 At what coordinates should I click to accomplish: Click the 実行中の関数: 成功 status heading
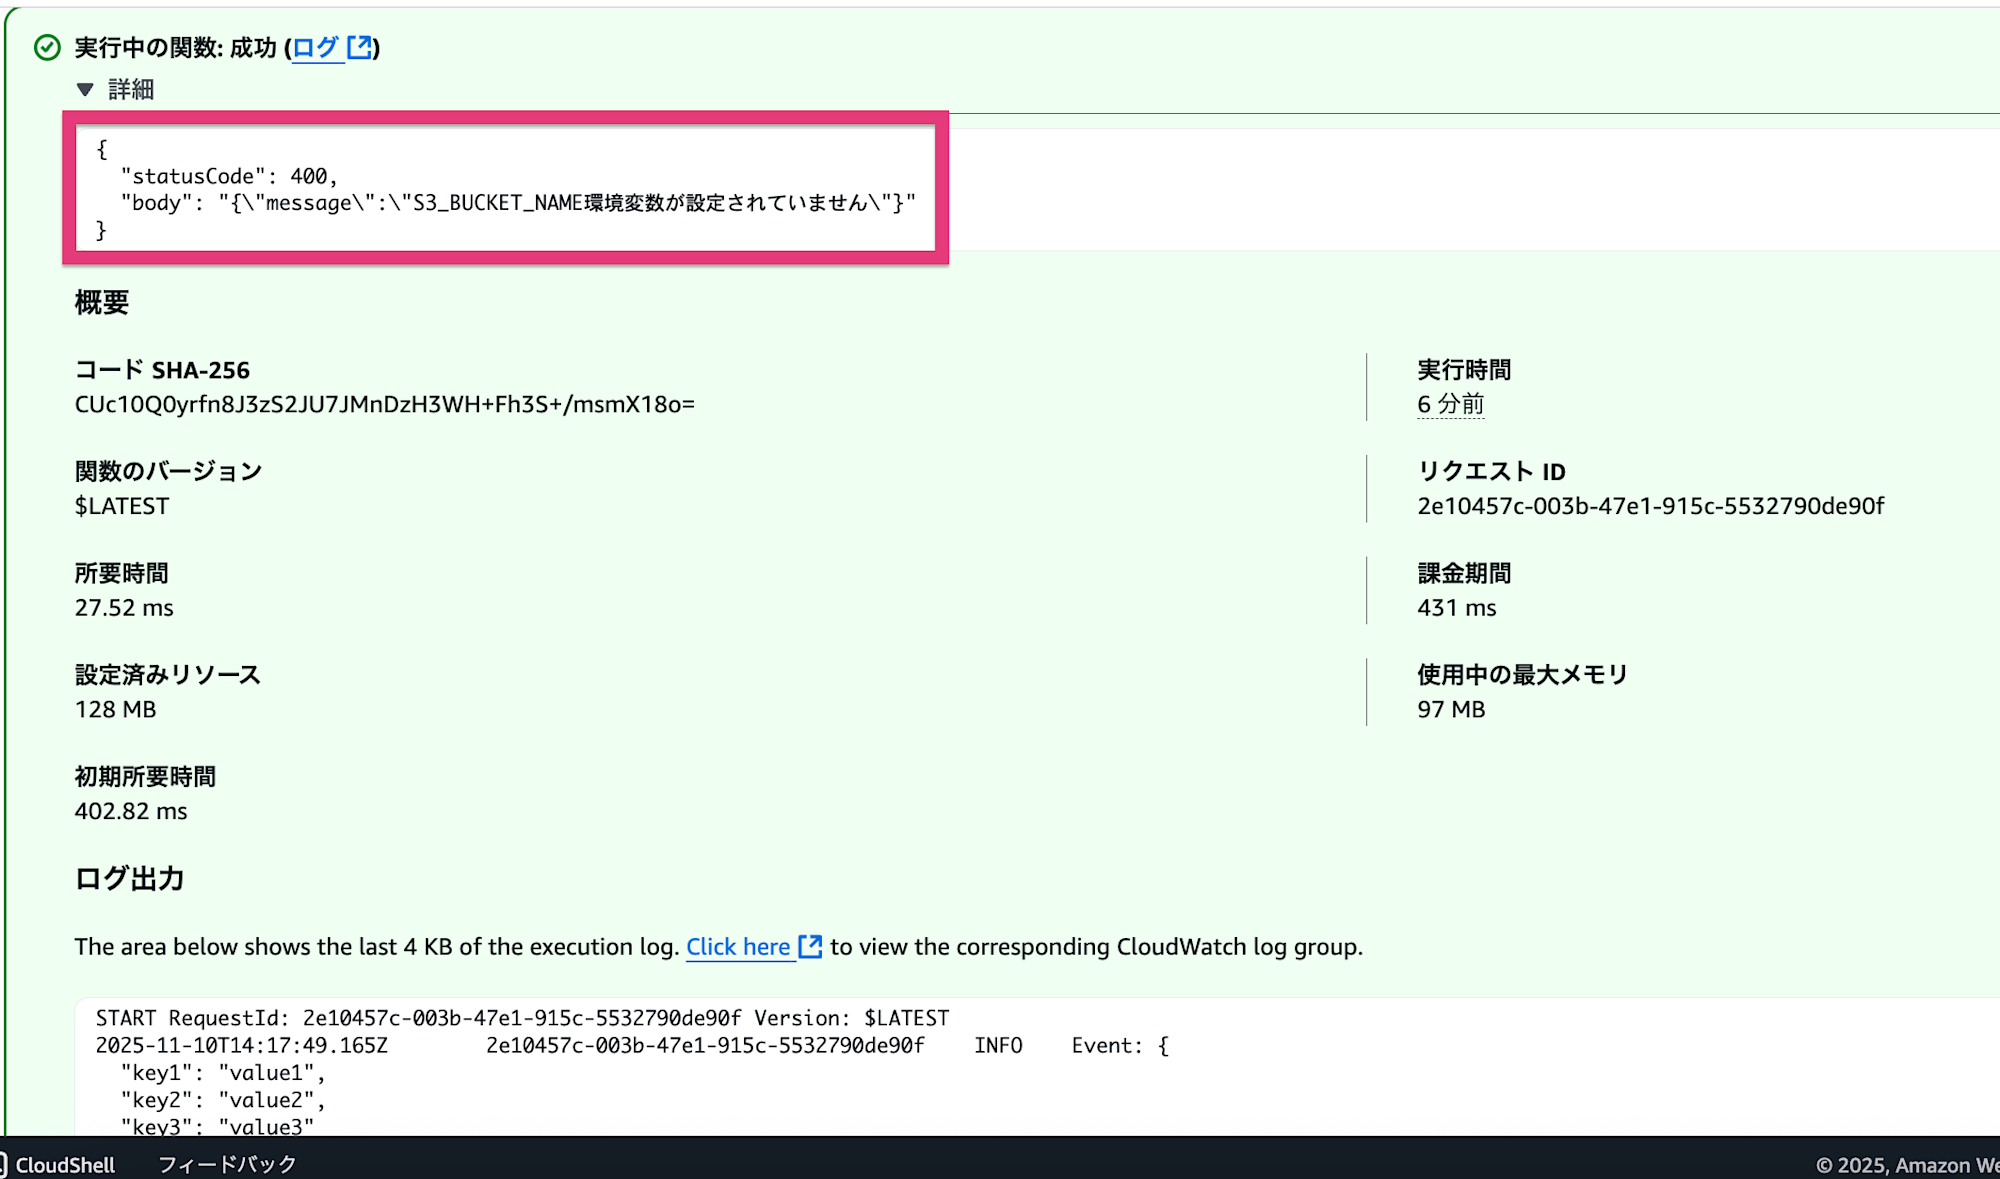click(x=175, y=46)
